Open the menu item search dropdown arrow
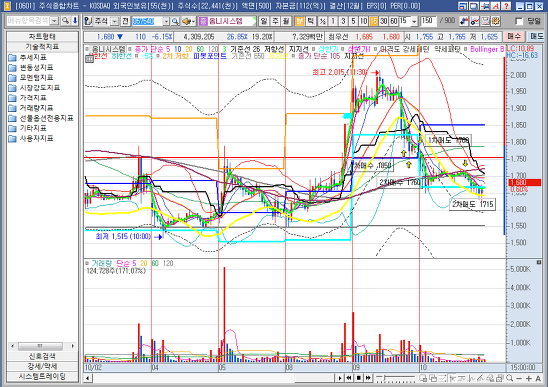The height and width of the screenshot is (387, 548). point(54,21)
